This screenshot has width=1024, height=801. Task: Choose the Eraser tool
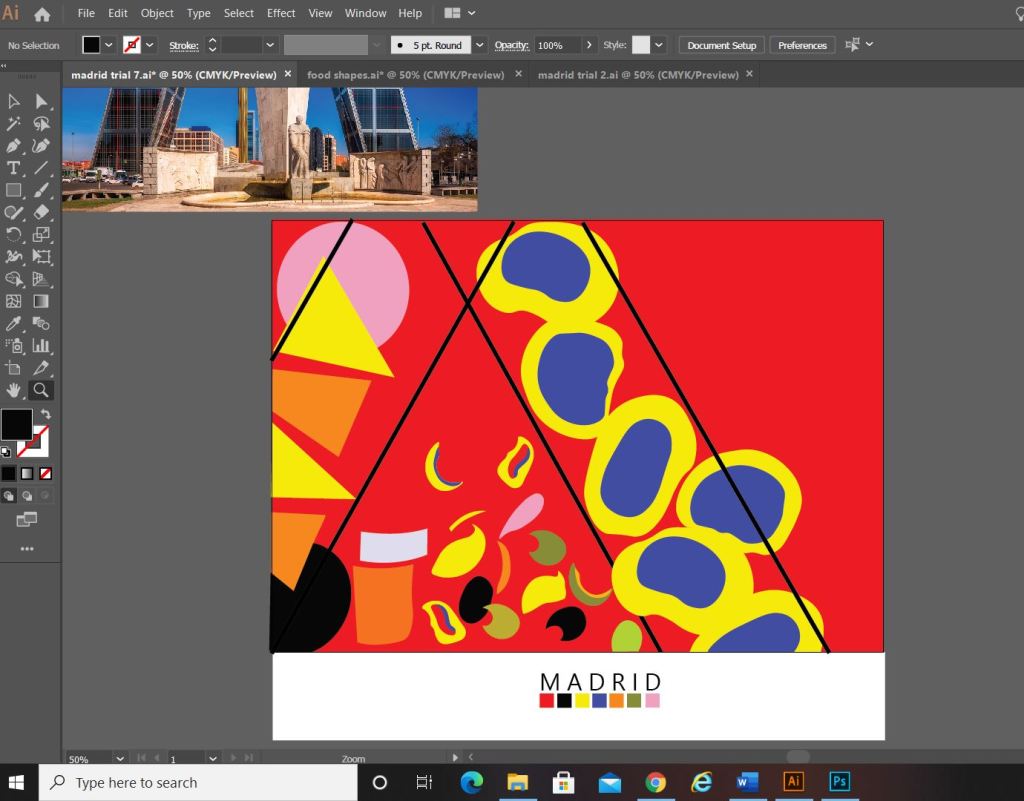41,212
